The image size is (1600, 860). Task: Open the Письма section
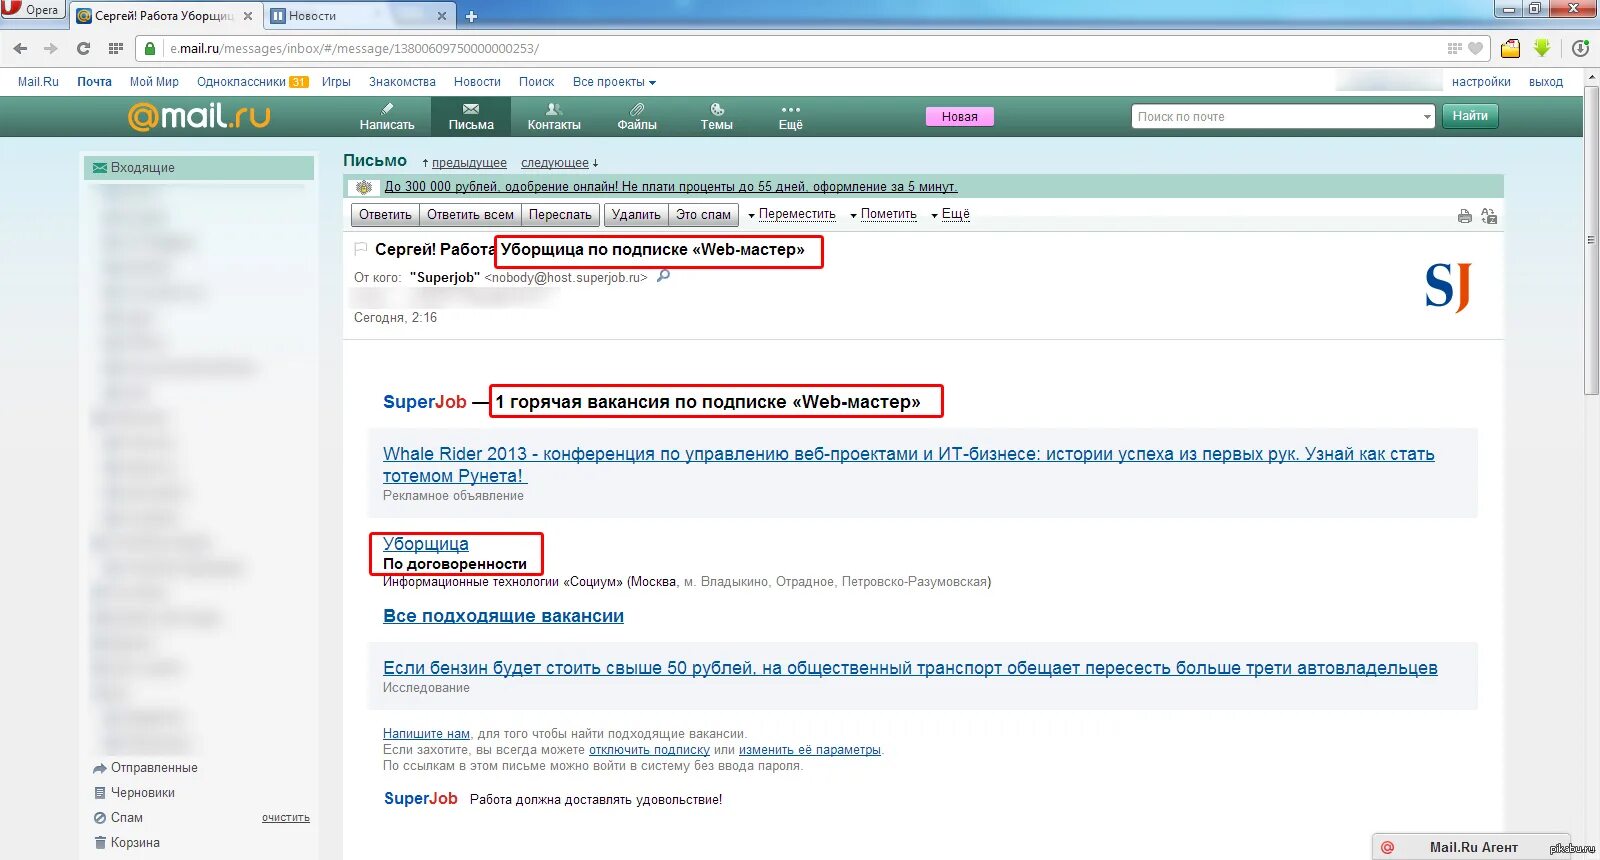click(x=471, y=117)
